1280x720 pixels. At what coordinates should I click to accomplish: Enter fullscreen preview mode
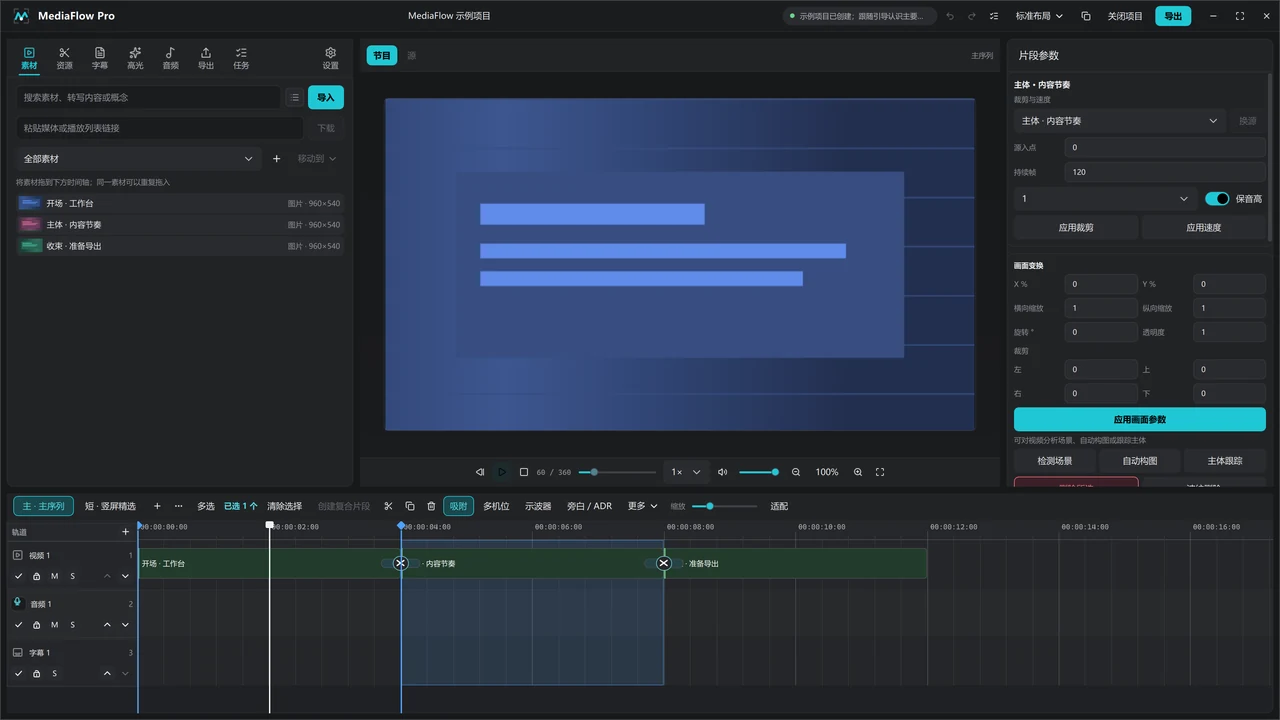(880, 472)
